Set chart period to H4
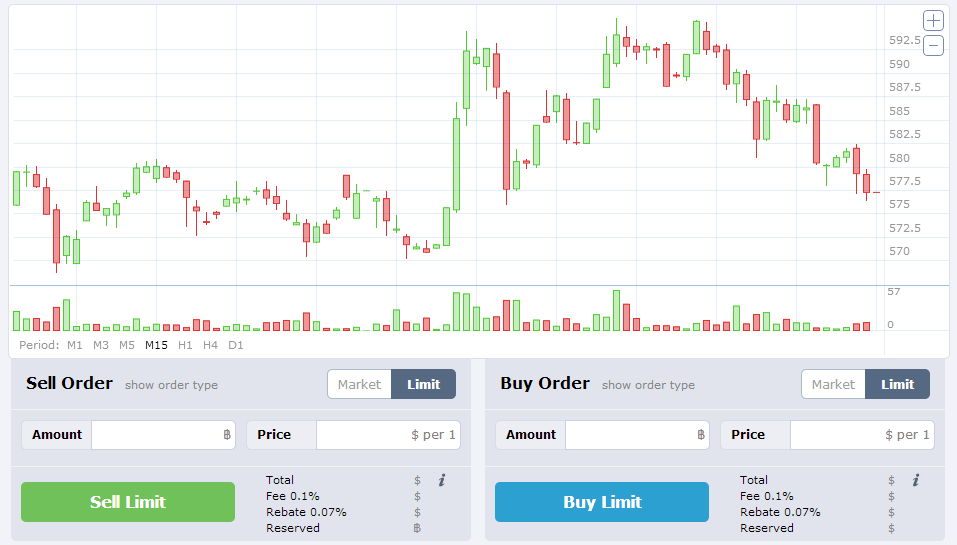This screenshot has height=545, width=957. pyautogui.click(x=210, y=345)
